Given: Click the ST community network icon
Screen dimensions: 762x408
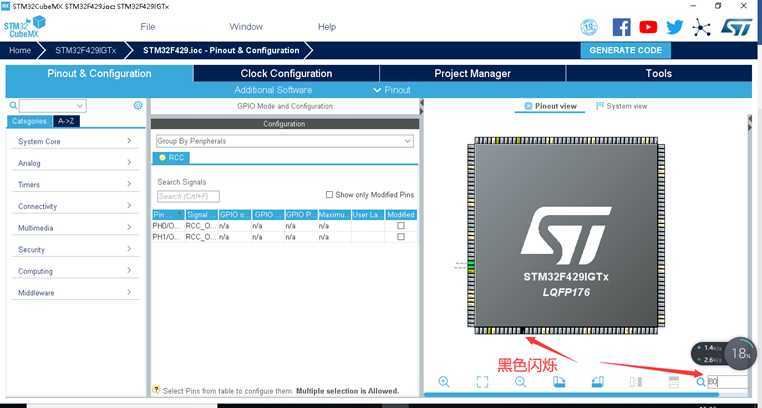Looking at the screenshot, I should tap(701, 27).
